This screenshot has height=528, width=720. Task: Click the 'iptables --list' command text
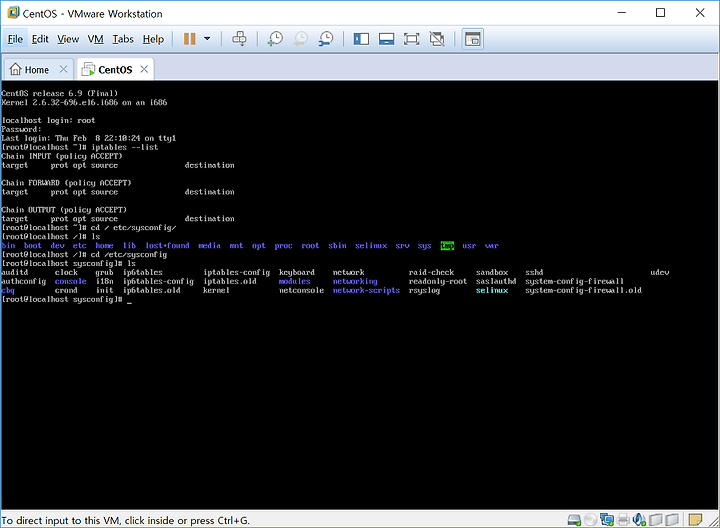click(x=124, y=147)
